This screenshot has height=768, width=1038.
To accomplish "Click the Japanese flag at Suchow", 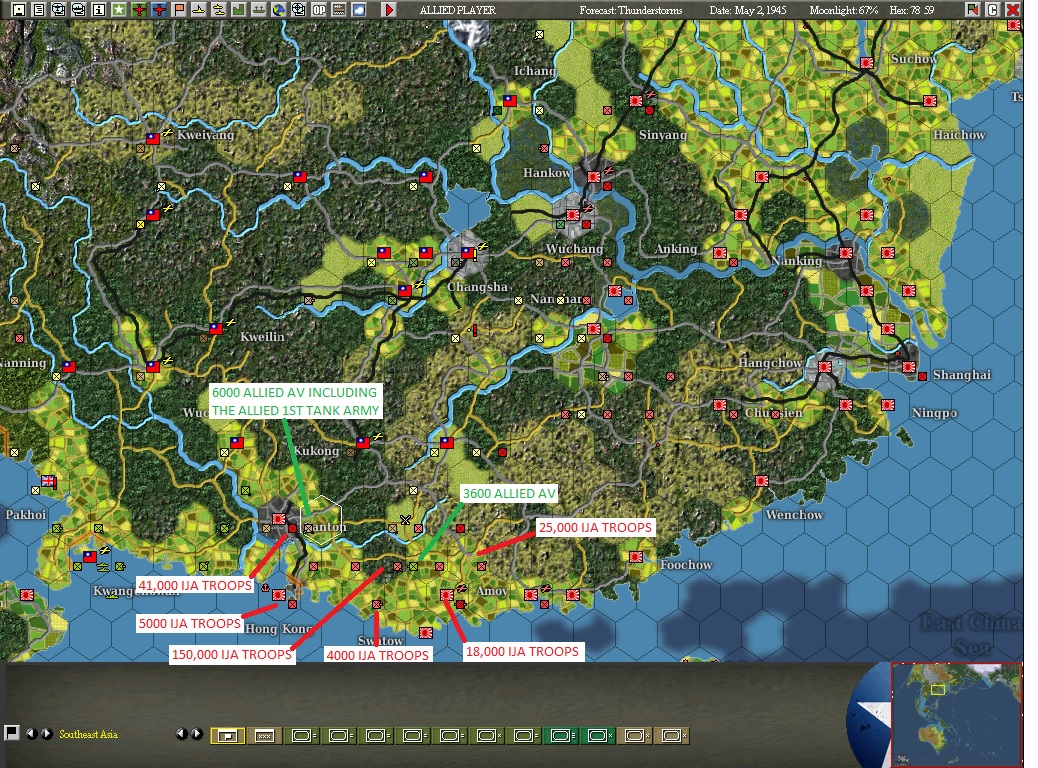I will [867, 62].
